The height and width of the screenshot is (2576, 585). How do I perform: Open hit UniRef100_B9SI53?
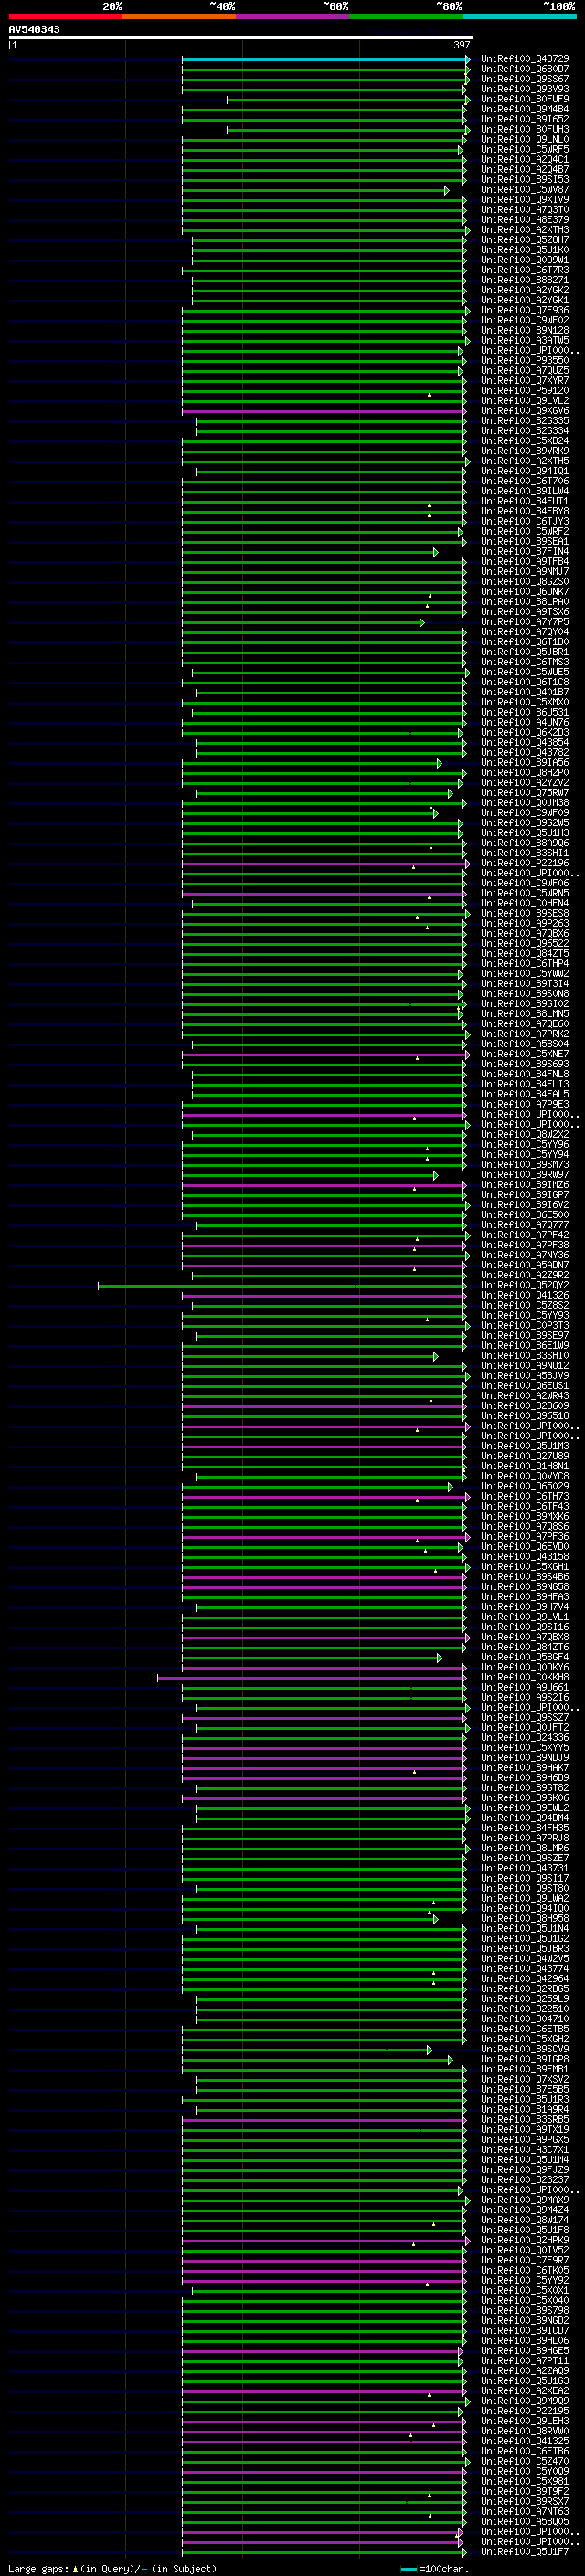524,180
